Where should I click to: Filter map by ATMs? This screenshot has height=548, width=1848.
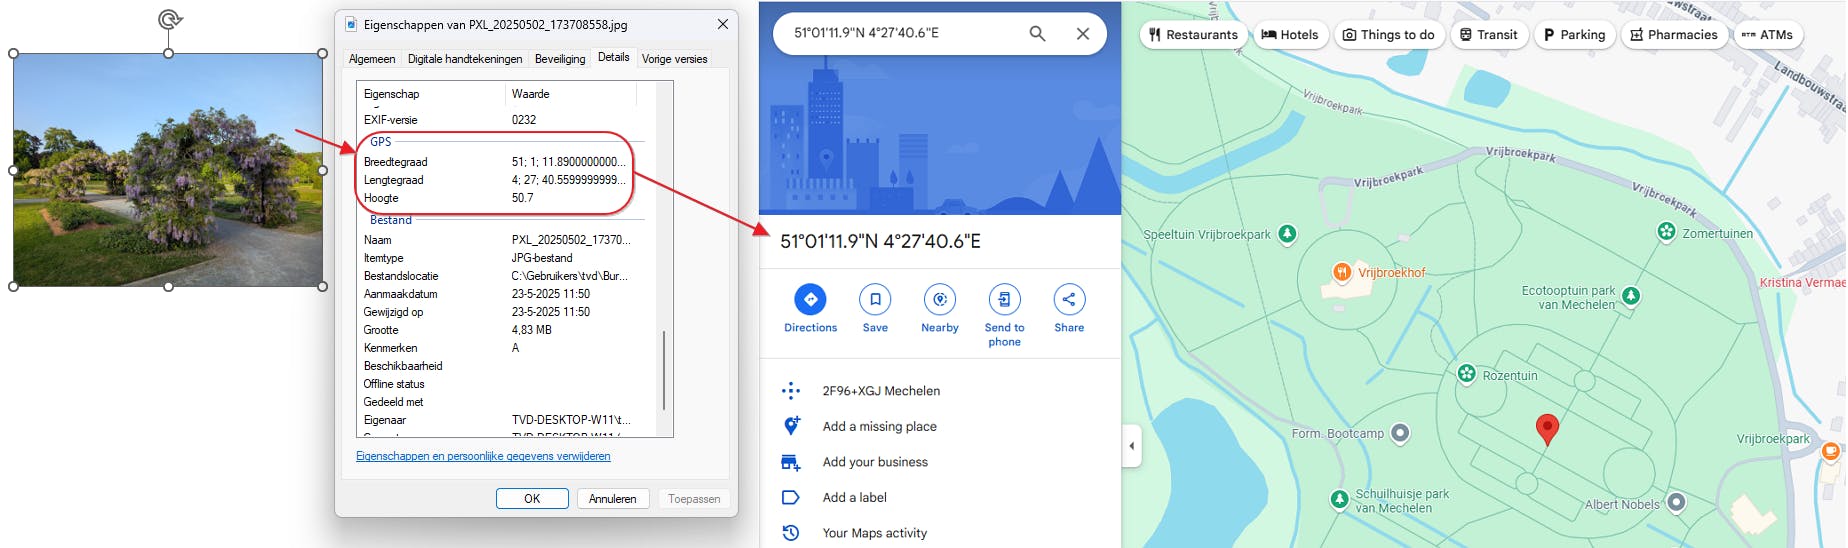pos(1767,34)
